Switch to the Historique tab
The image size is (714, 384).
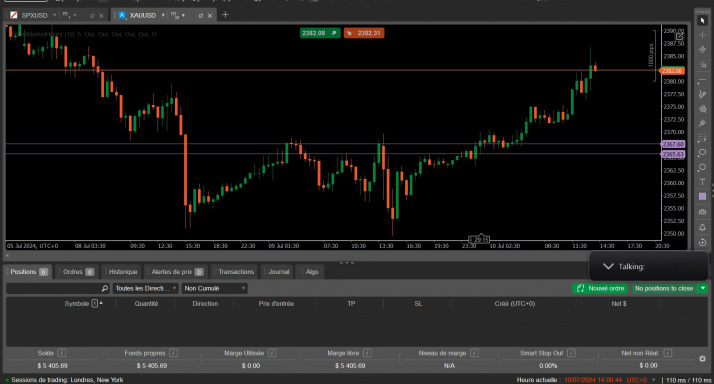tap(123, 272)
